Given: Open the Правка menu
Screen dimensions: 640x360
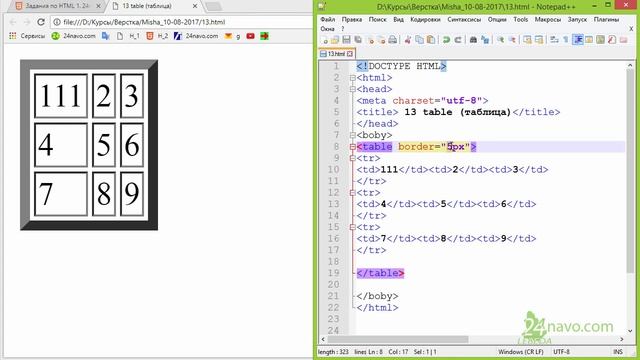Looking at the screenshot, I should coord(351,19).
